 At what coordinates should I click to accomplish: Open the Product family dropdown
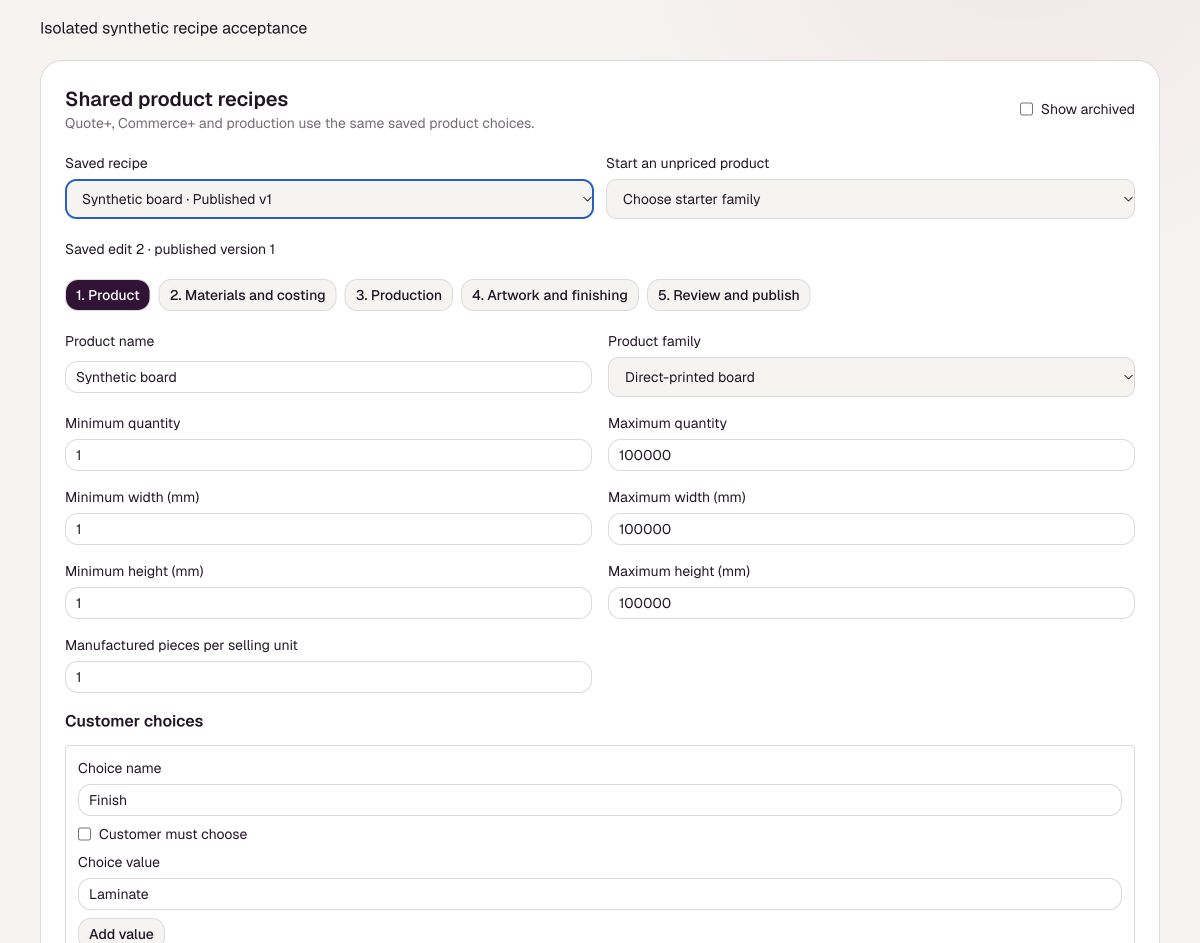click(x=871, y=377)
